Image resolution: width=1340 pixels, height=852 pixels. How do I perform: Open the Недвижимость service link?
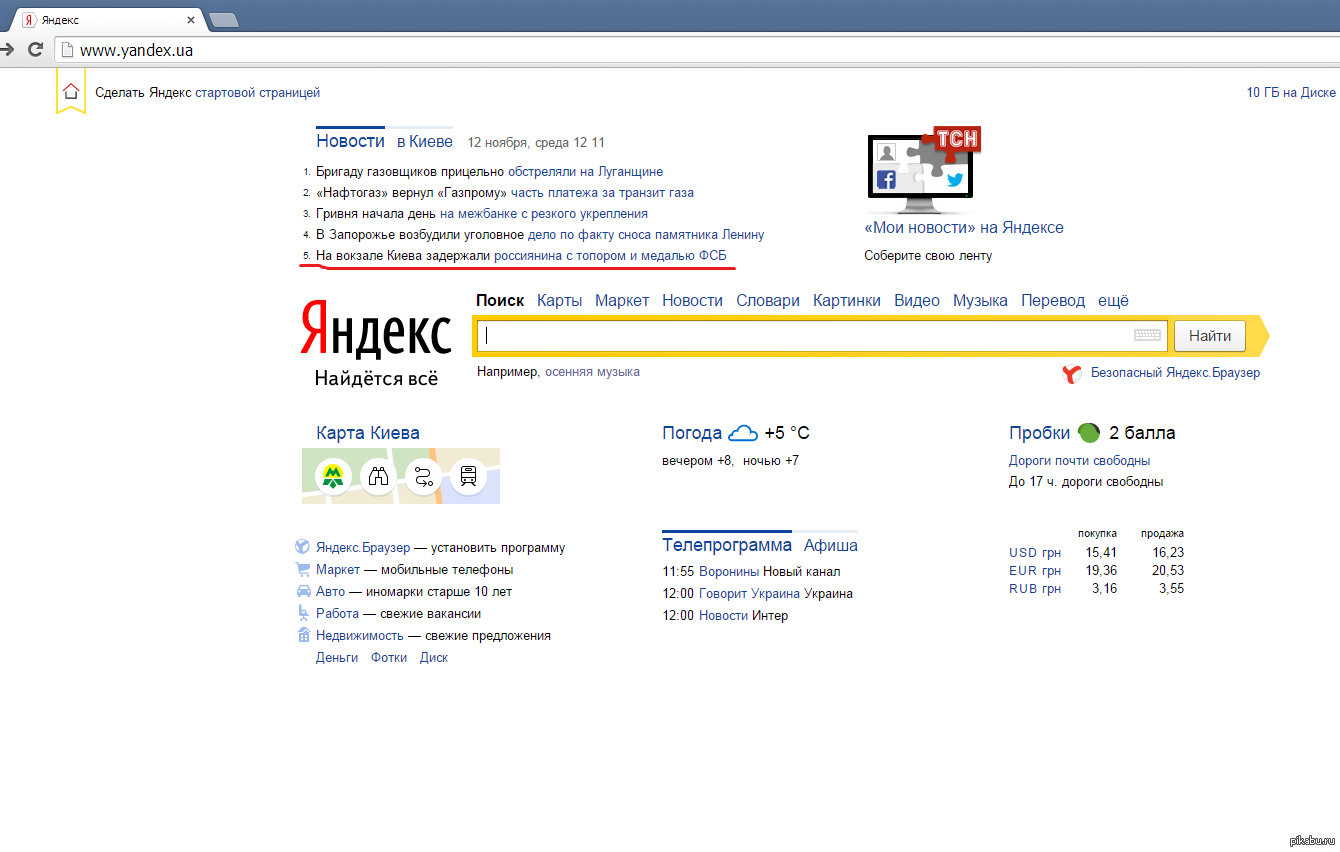pos(360,635)
